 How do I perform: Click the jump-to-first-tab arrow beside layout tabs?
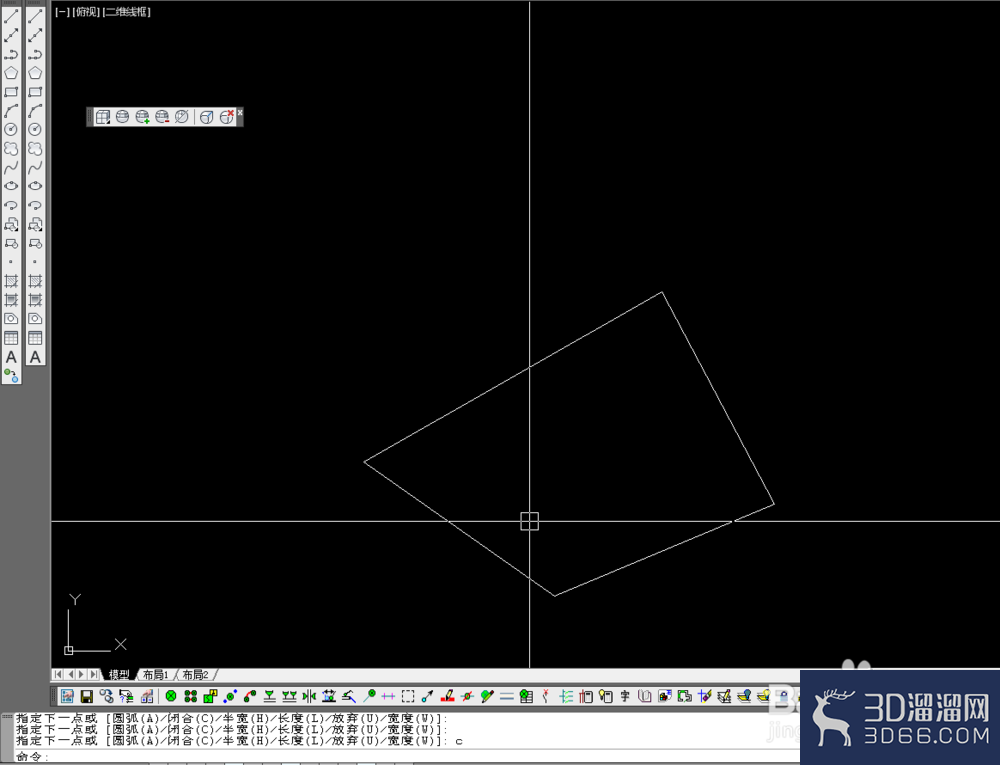58,674
